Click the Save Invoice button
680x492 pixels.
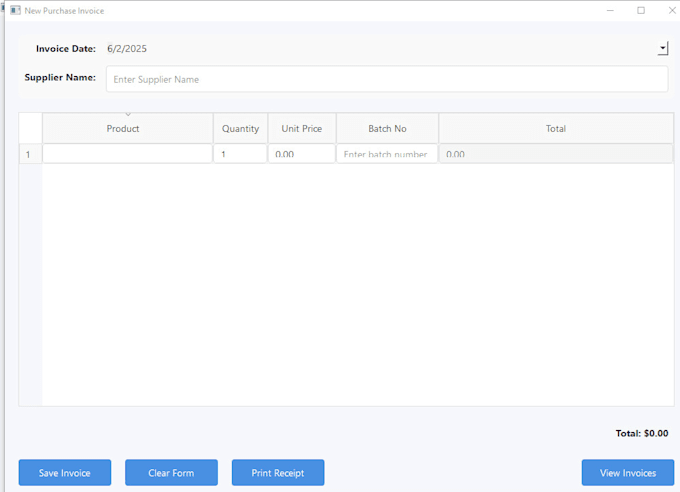click(65, 472)
